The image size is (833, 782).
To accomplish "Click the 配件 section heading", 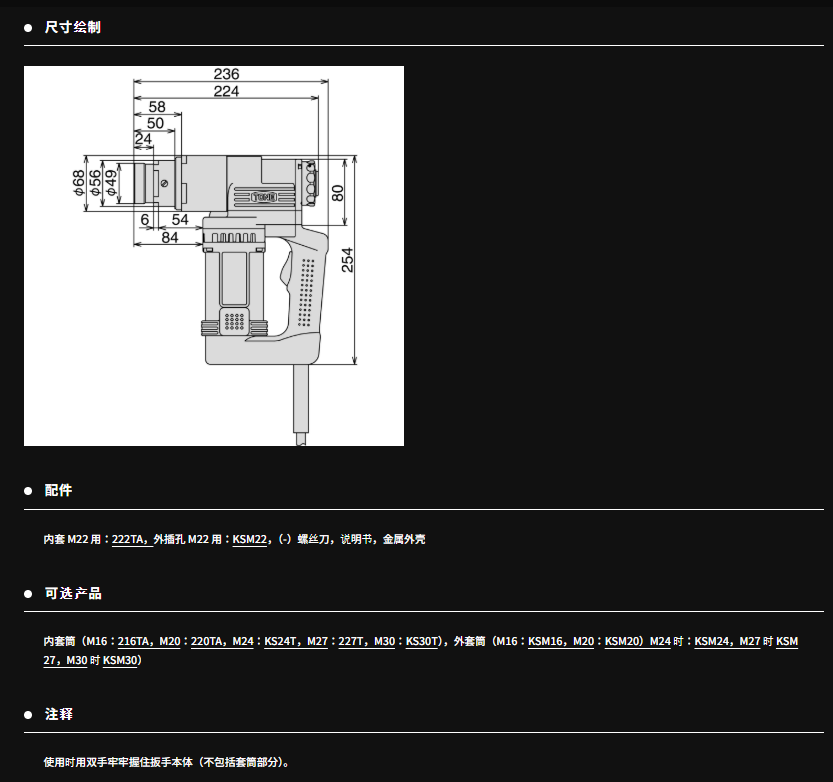I will pos(59,491).
